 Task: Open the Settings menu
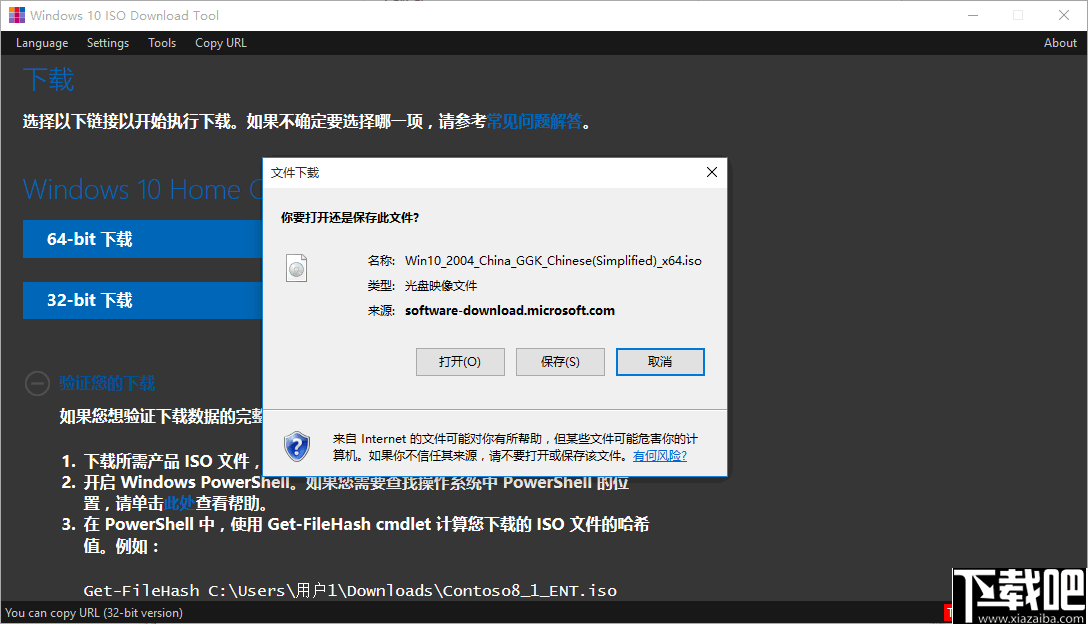108,43
